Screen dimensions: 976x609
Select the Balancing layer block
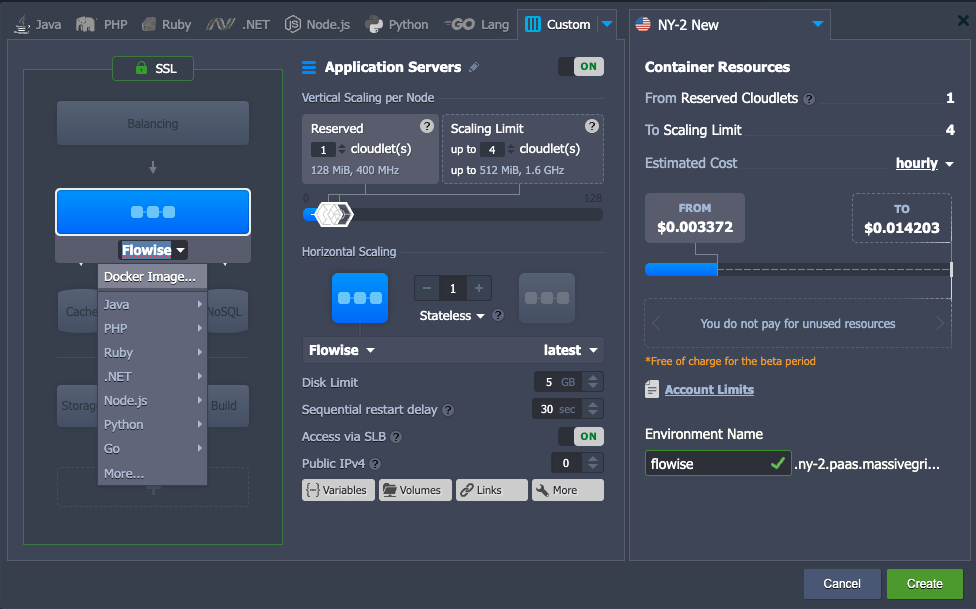point(153,123)
